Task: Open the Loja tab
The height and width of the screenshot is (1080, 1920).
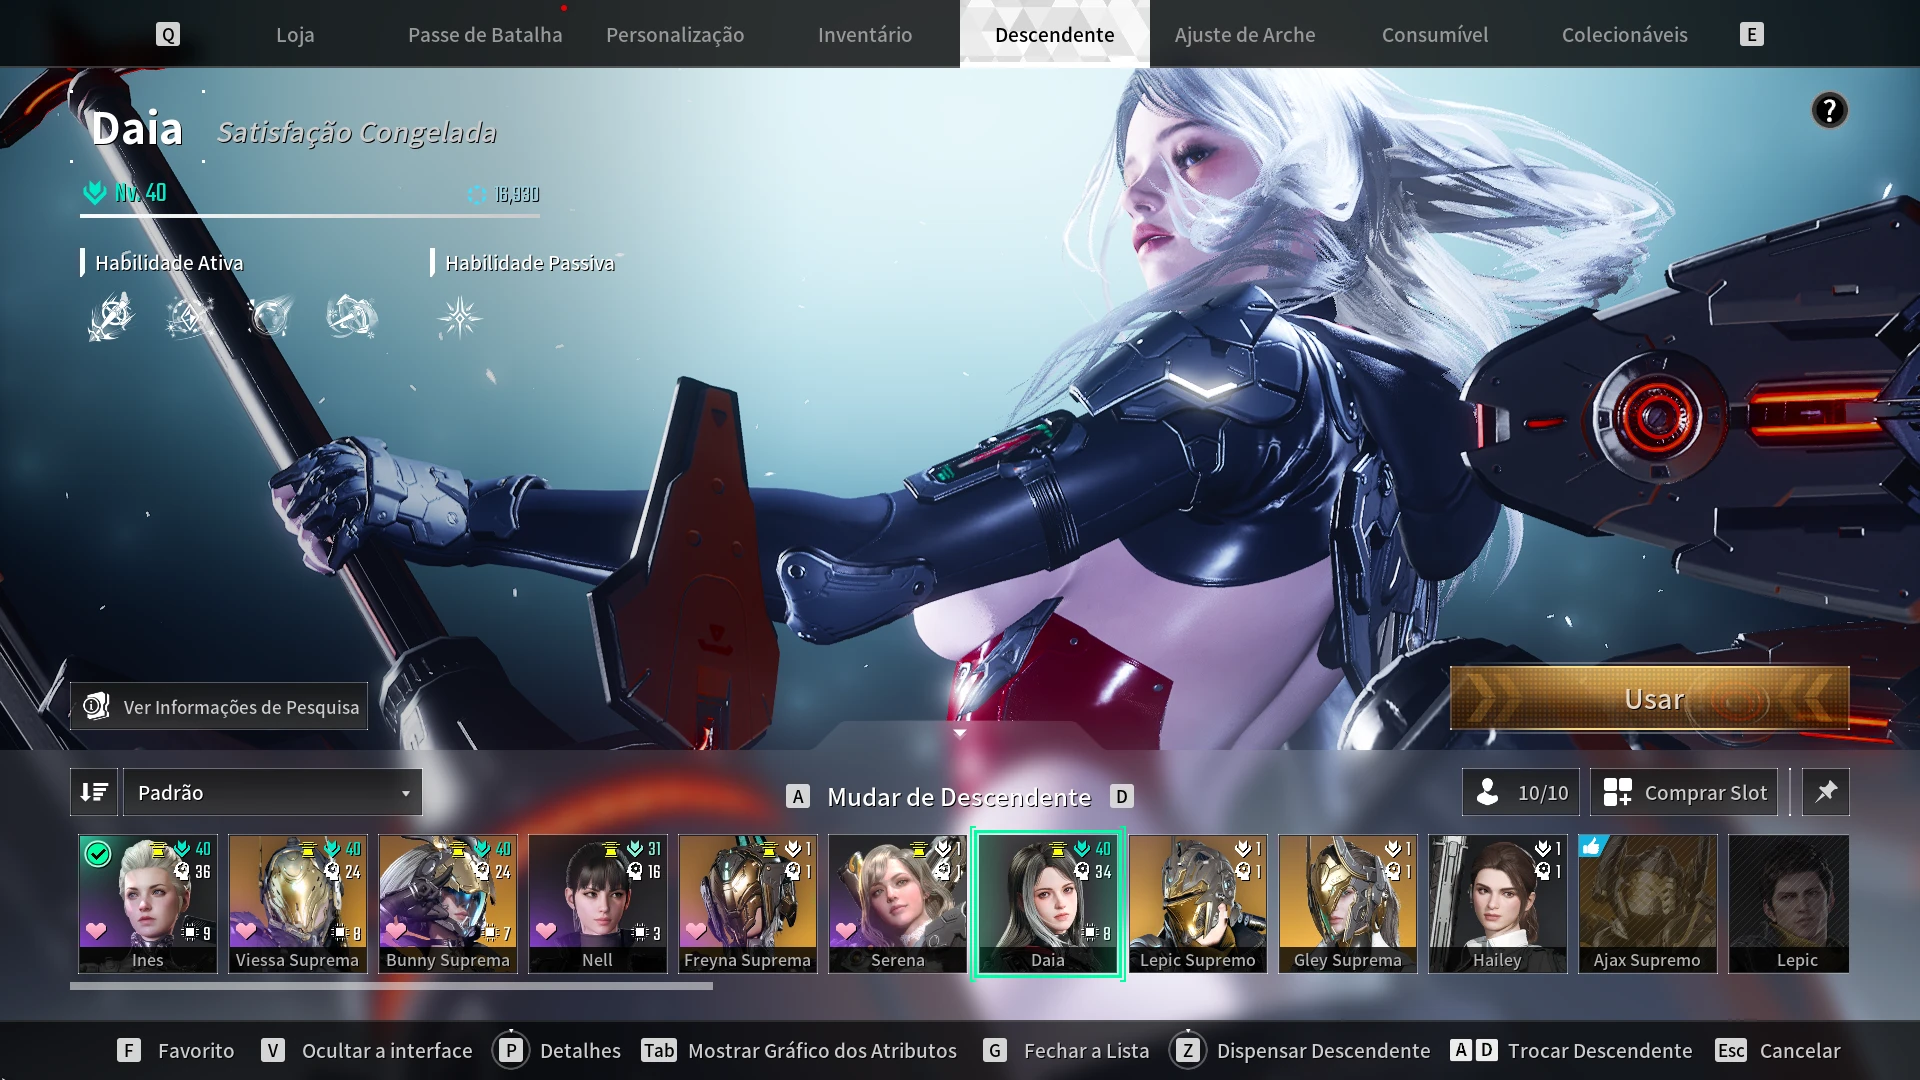Action: (295, 35)
